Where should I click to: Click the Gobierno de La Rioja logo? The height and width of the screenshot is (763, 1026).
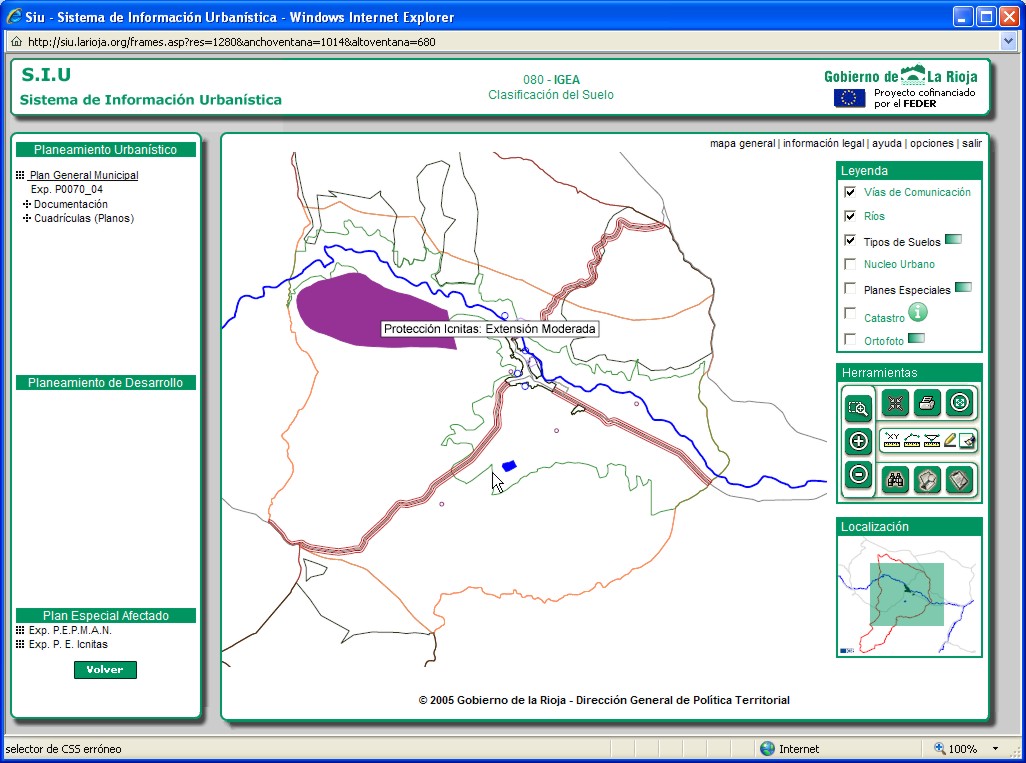[900, 76]
